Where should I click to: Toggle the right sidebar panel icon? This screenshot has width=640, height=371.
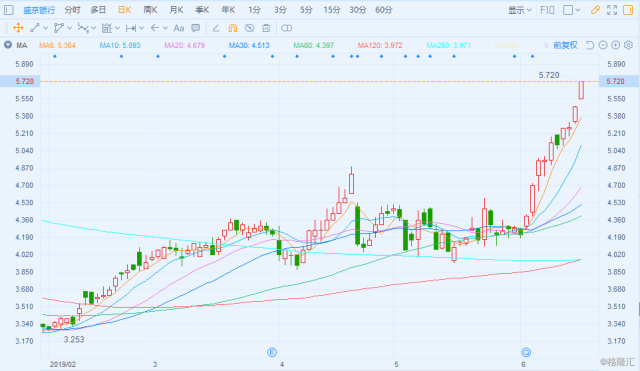point(628,10)
